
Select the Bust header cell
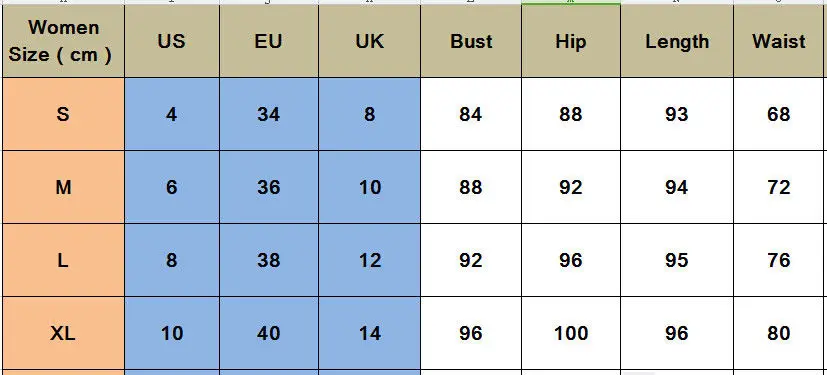point(471,41)
